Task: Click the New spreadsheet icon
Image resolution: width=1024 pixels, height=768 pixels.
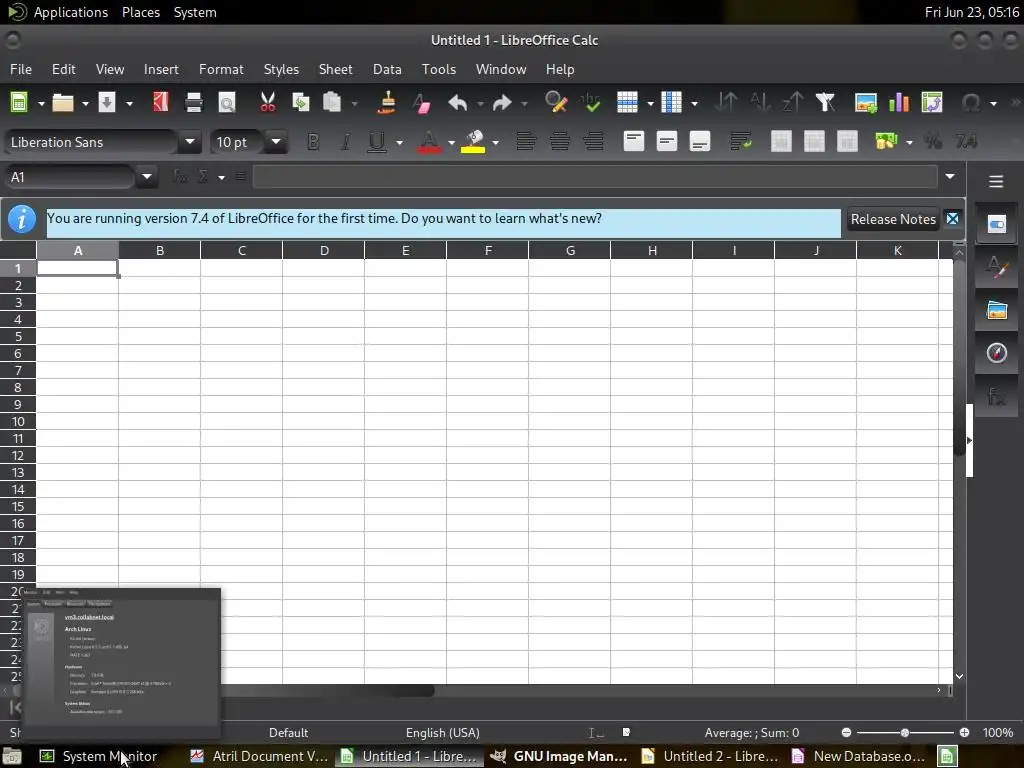Action: click(19, 103)
